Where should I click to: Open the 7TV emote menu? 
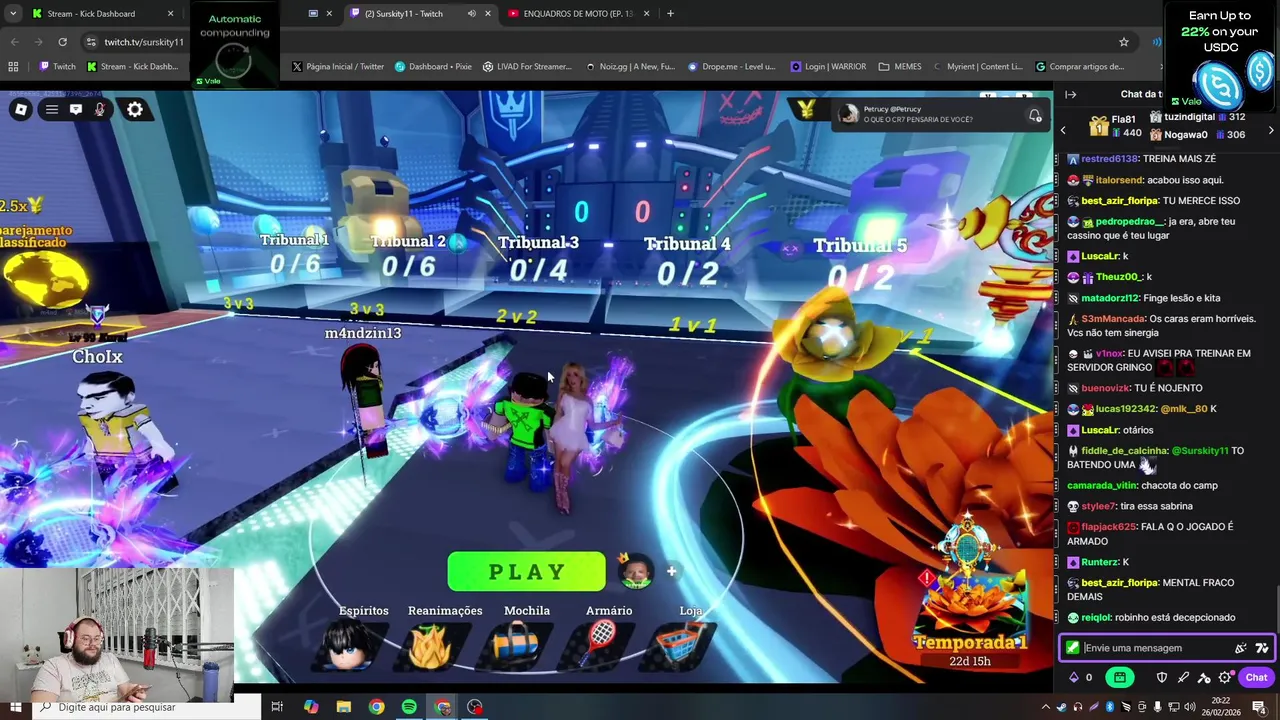(1262, 648)
